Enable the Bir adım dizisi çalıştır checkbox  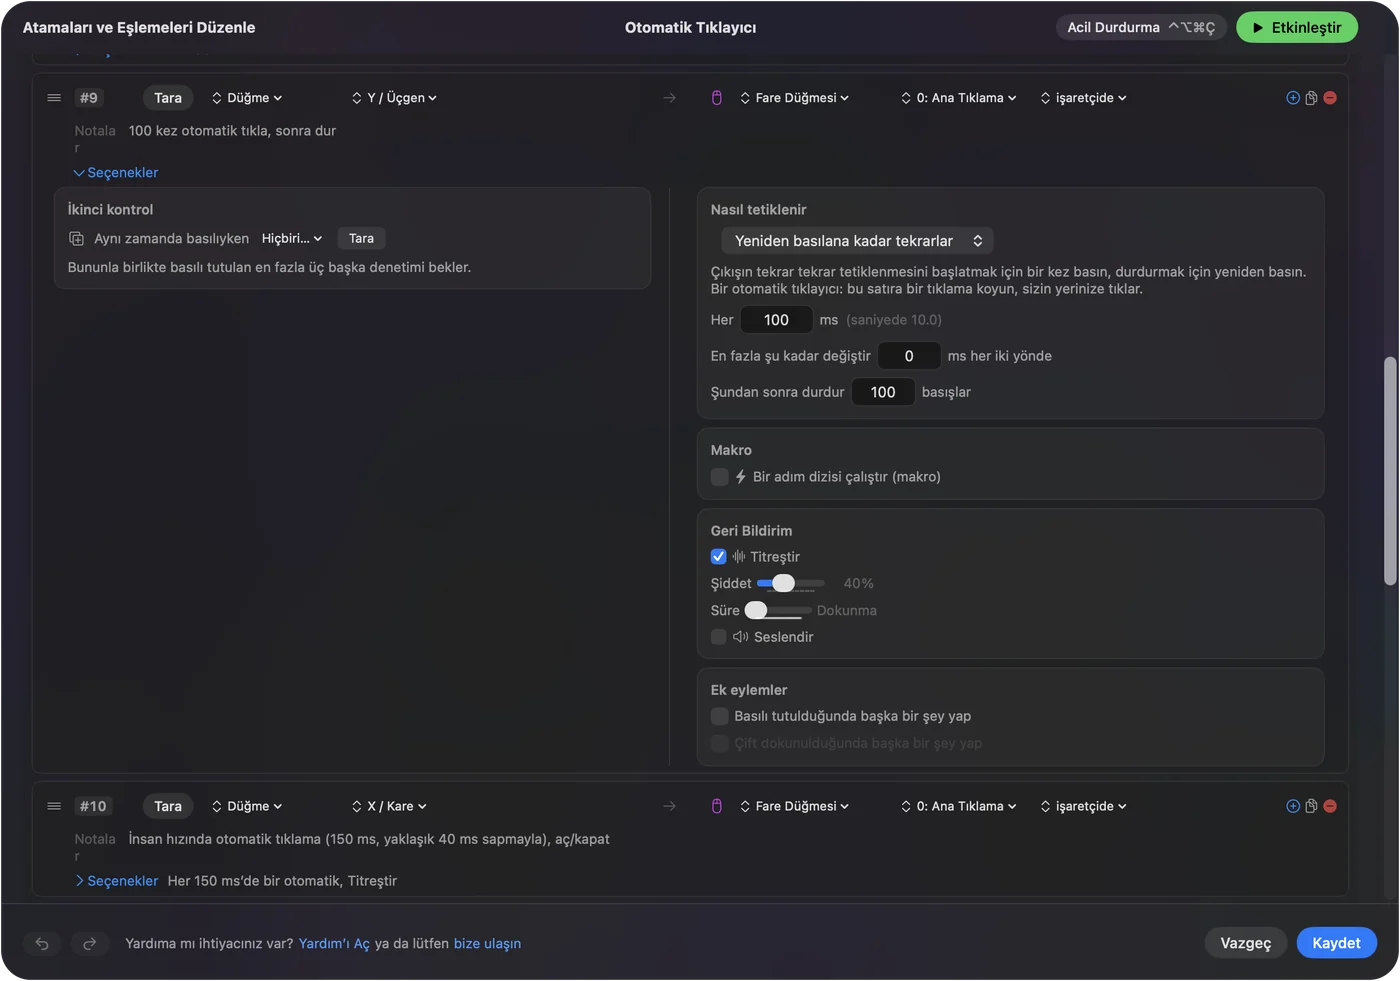pos(719,477)
